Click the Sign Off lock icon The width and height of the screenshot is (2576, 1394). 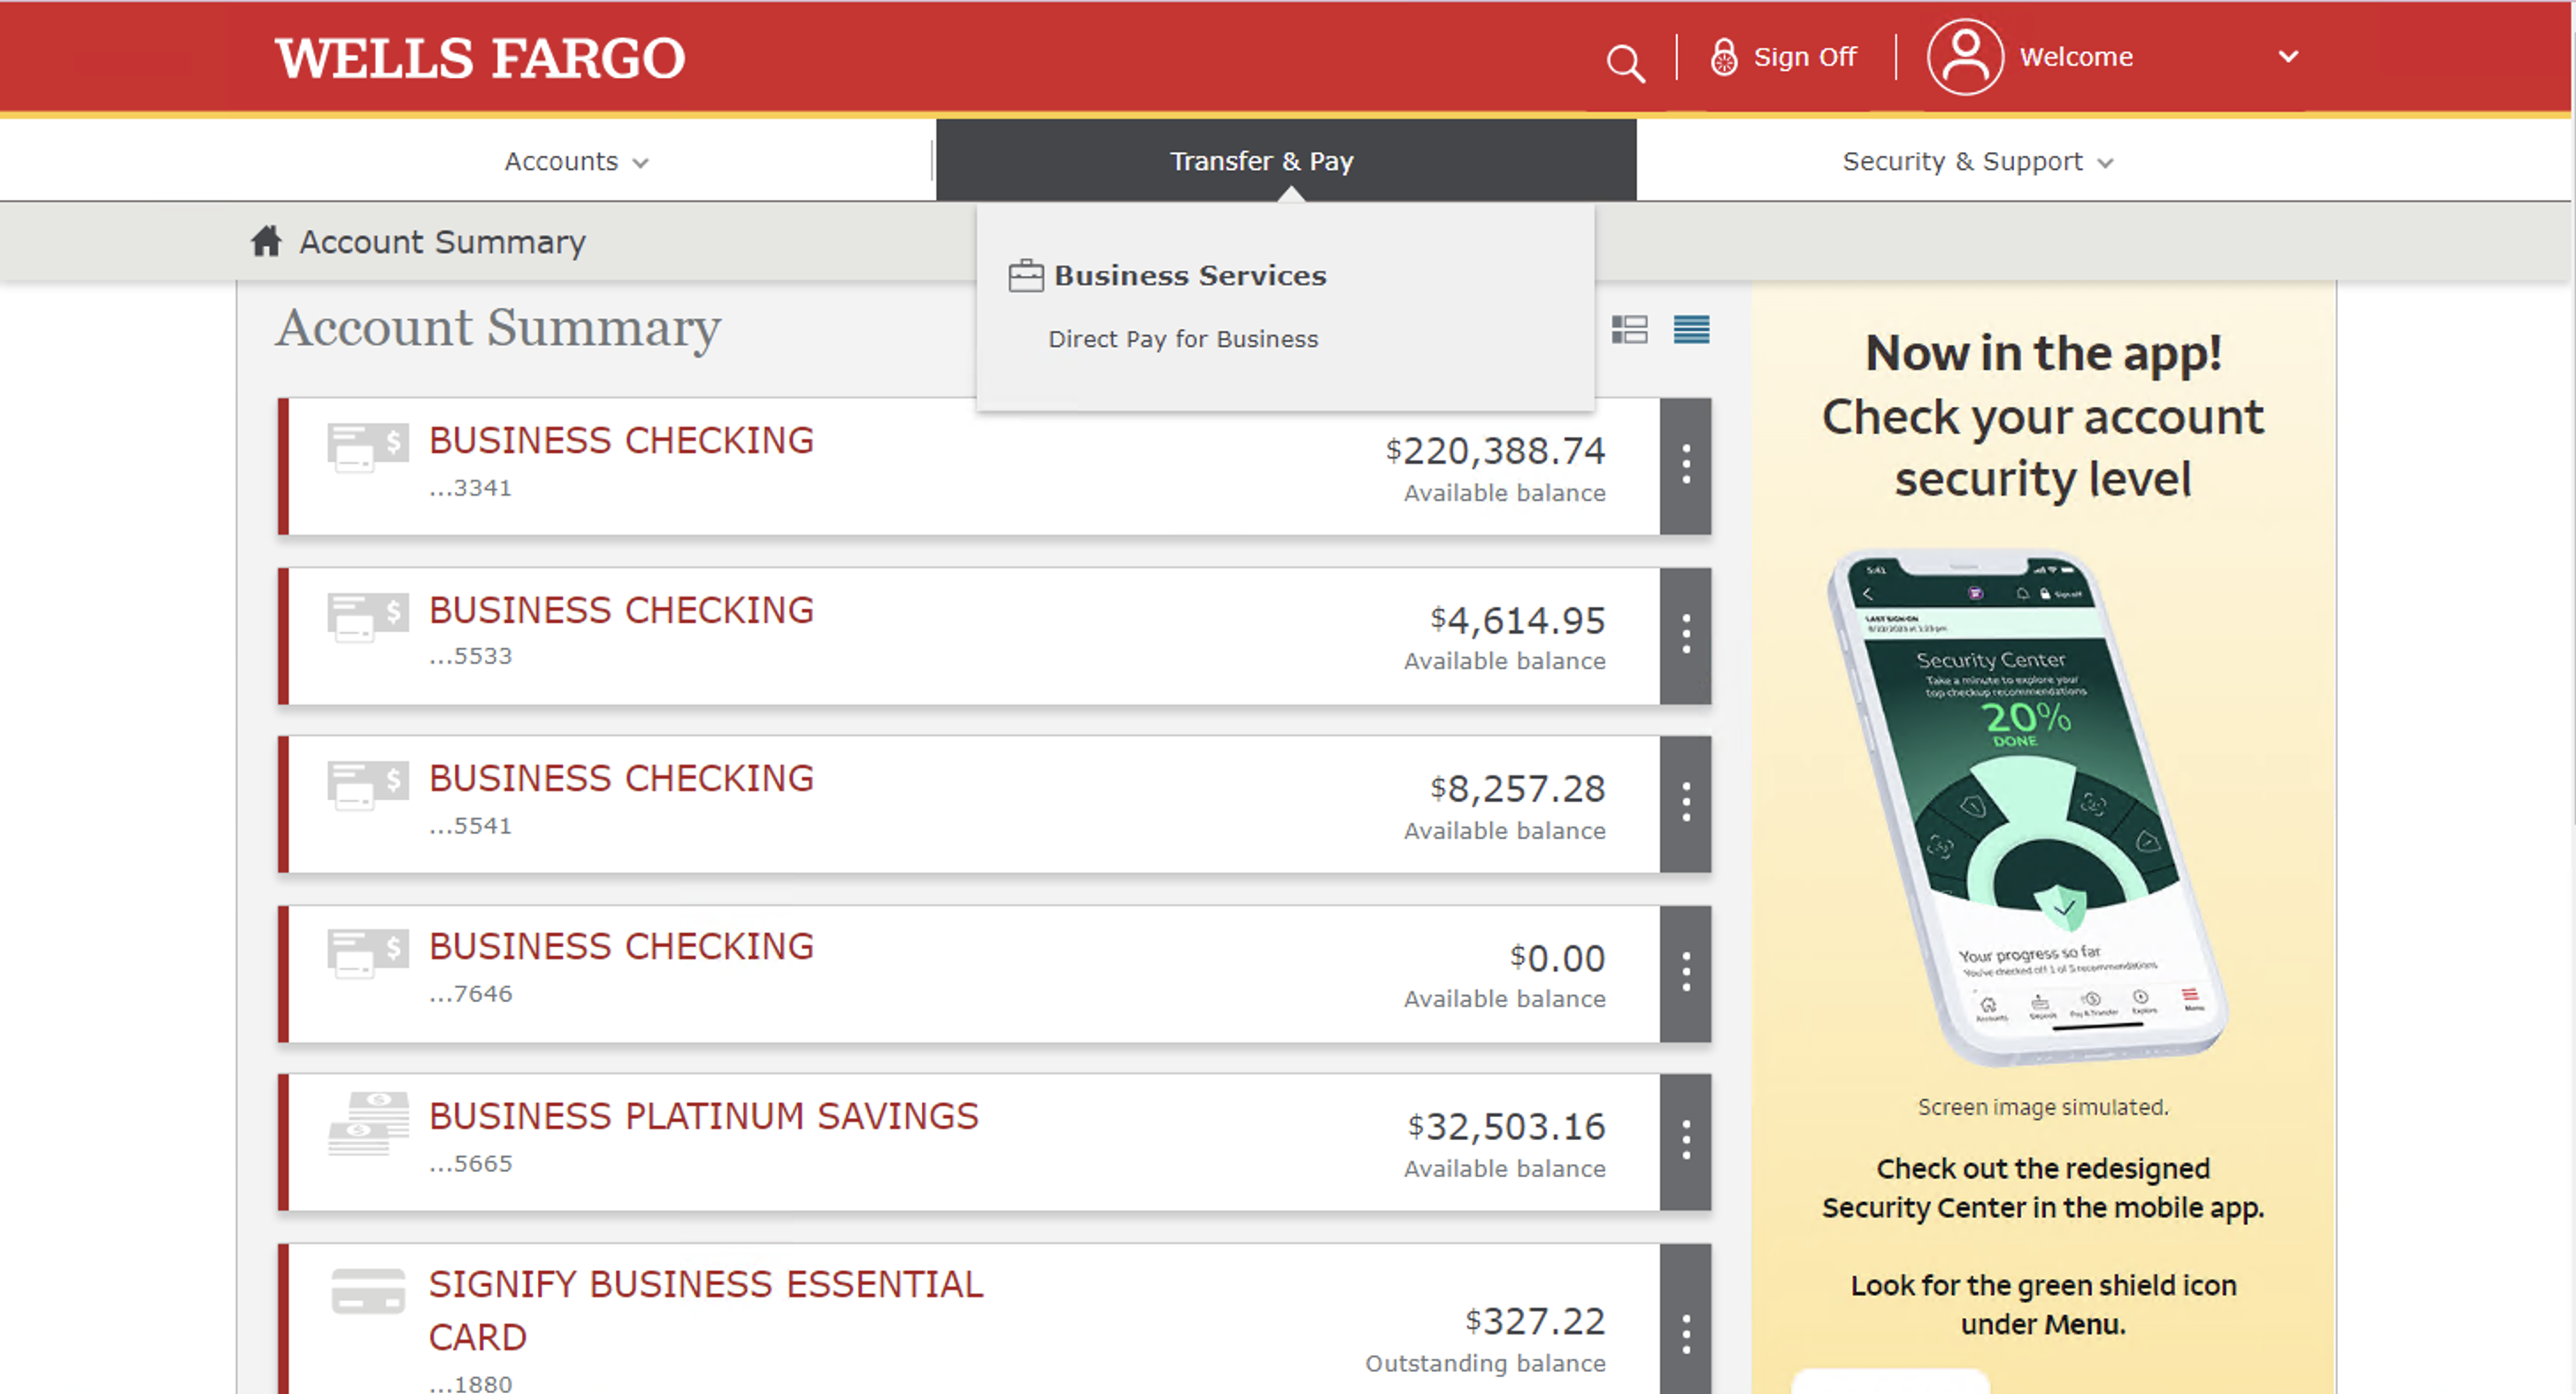click(x=1723, y=57)
